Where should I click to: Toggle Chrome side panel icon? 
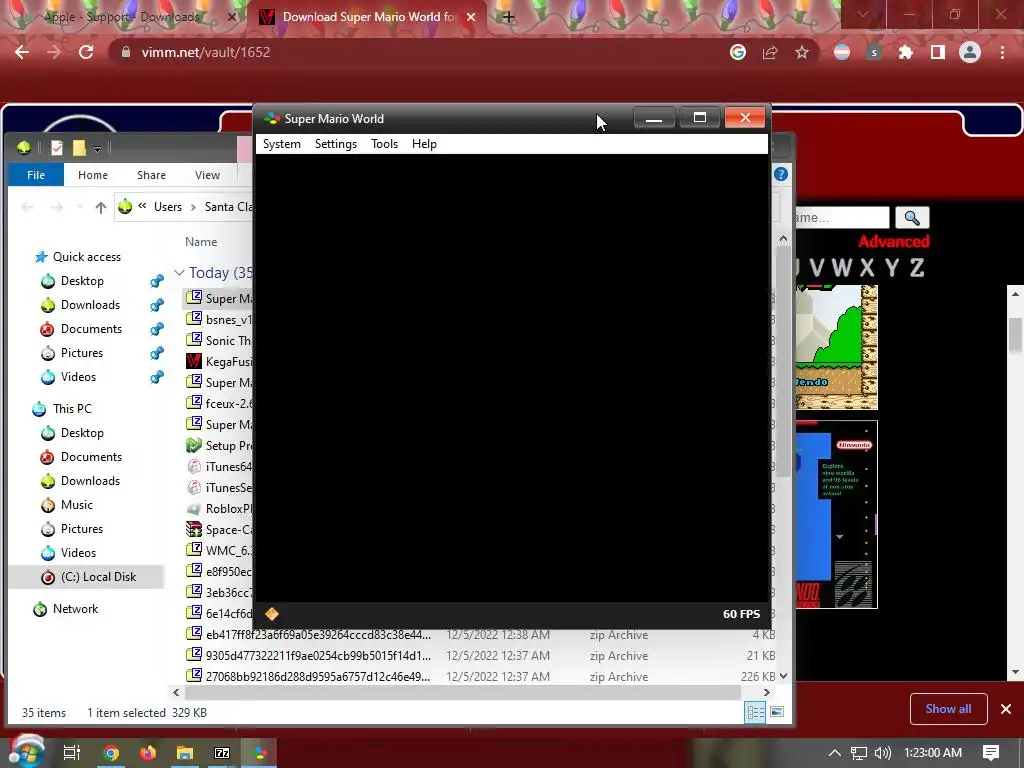coord(938,52)
